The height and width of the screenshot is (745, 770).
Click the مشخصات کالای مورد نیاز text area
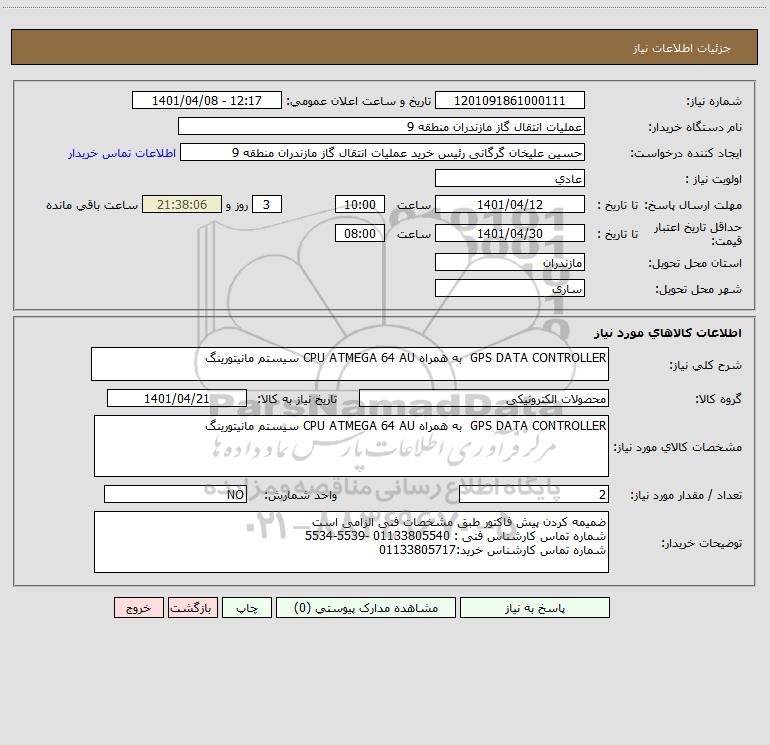(351, 446)
